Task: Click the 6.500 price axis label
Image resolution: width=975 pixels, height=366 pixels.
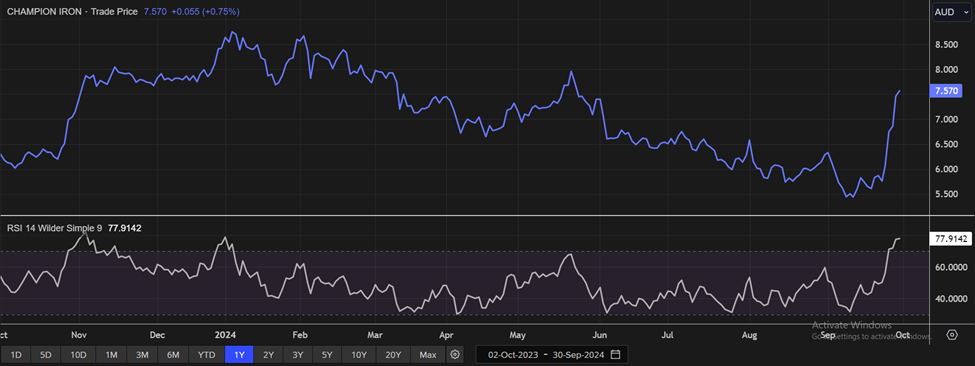Action: (945, 144)
